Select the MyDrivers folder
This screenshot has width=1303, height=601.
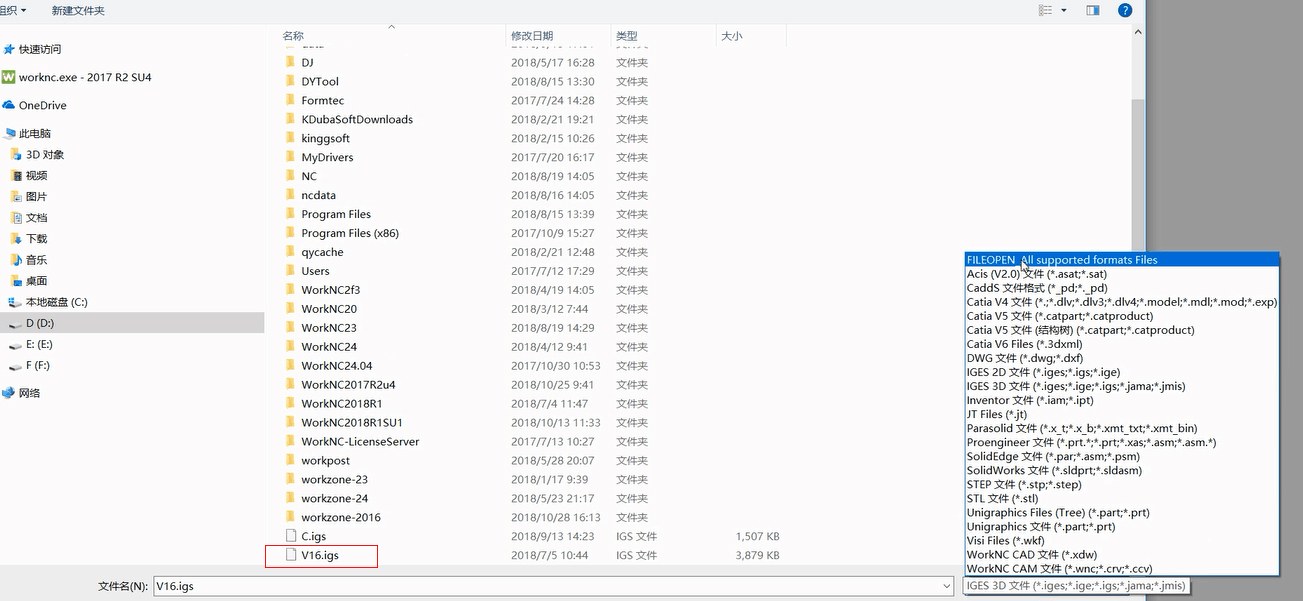point(327,157)
